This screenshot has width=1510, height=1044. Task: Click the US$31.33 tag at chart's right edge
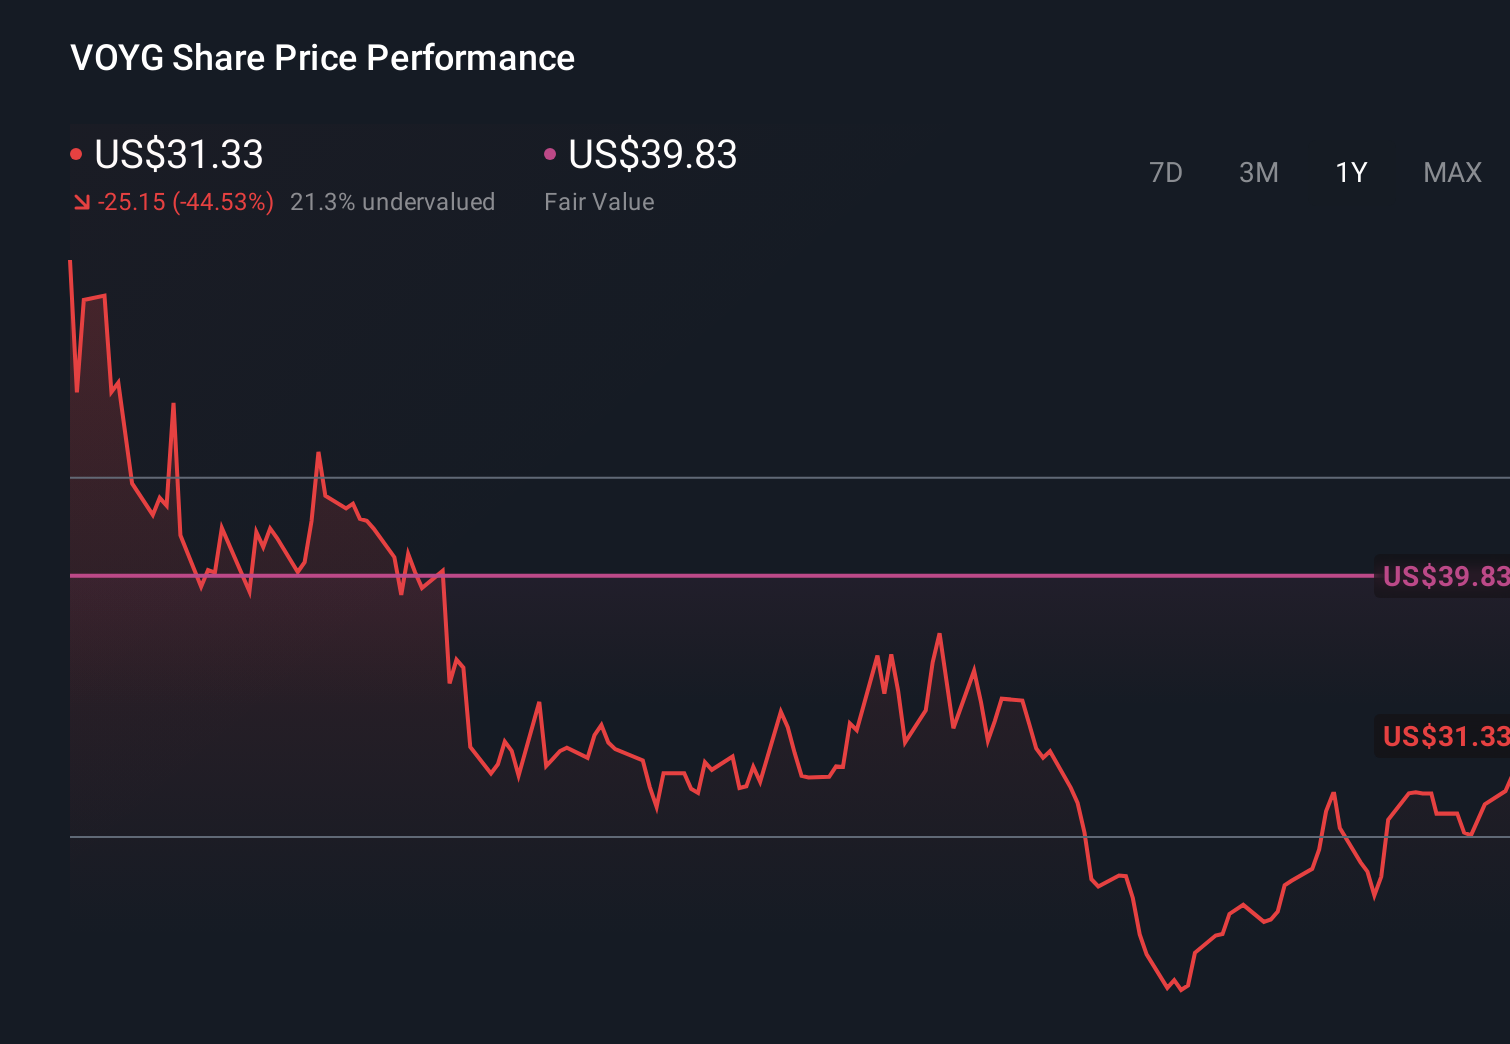1444,737
